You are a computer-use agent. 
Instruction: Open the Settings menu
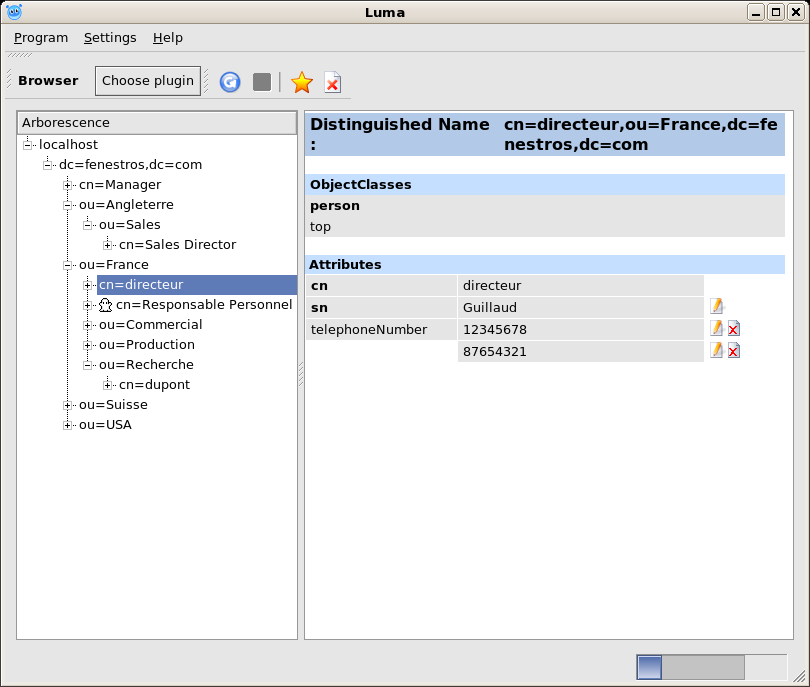[110, 38]
